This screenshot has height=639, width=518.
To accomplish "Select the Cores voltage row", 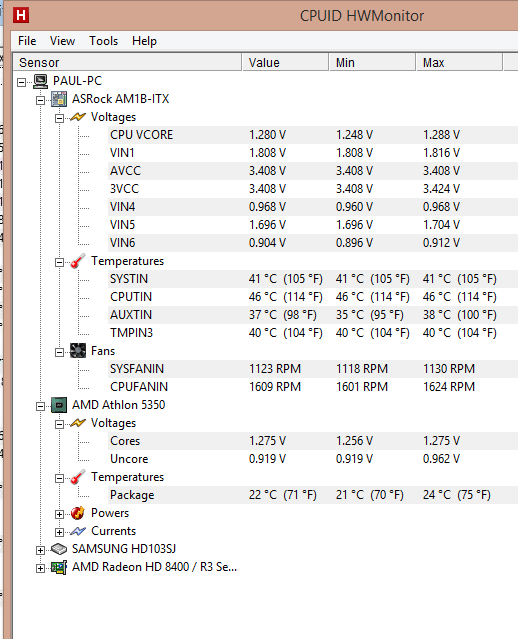I will click(x=313, y=441).
